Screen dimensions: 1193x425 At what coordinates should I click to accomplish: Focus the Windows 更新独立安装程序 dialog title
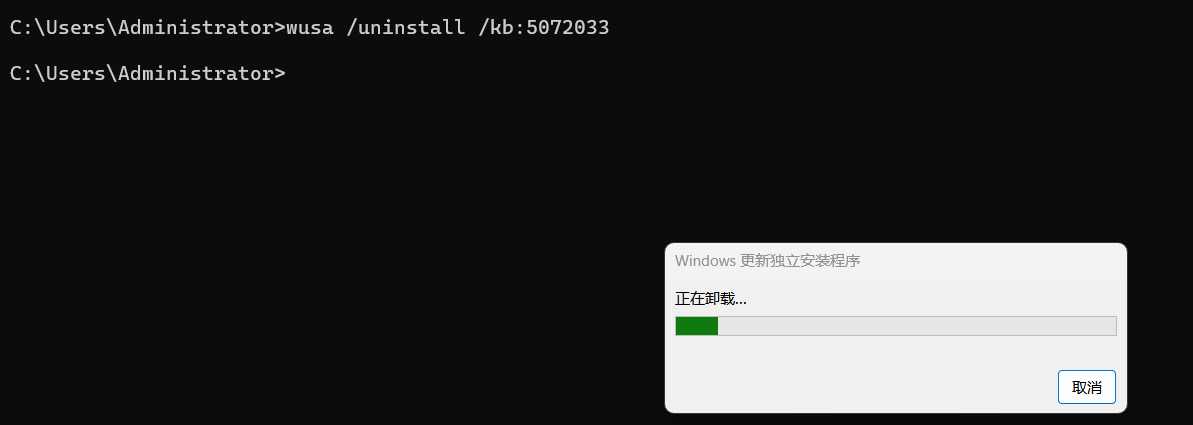[767, 261]
